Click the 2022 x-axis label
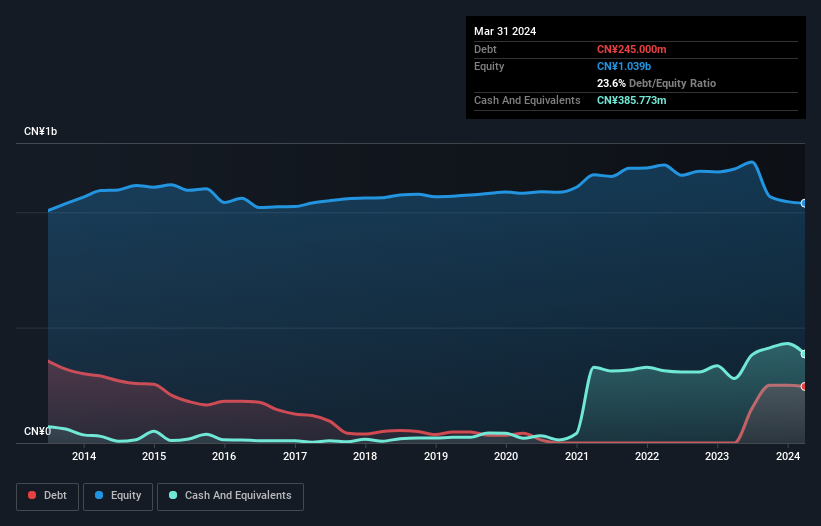This screenshot has width=821, height=526. coord(647,456)
